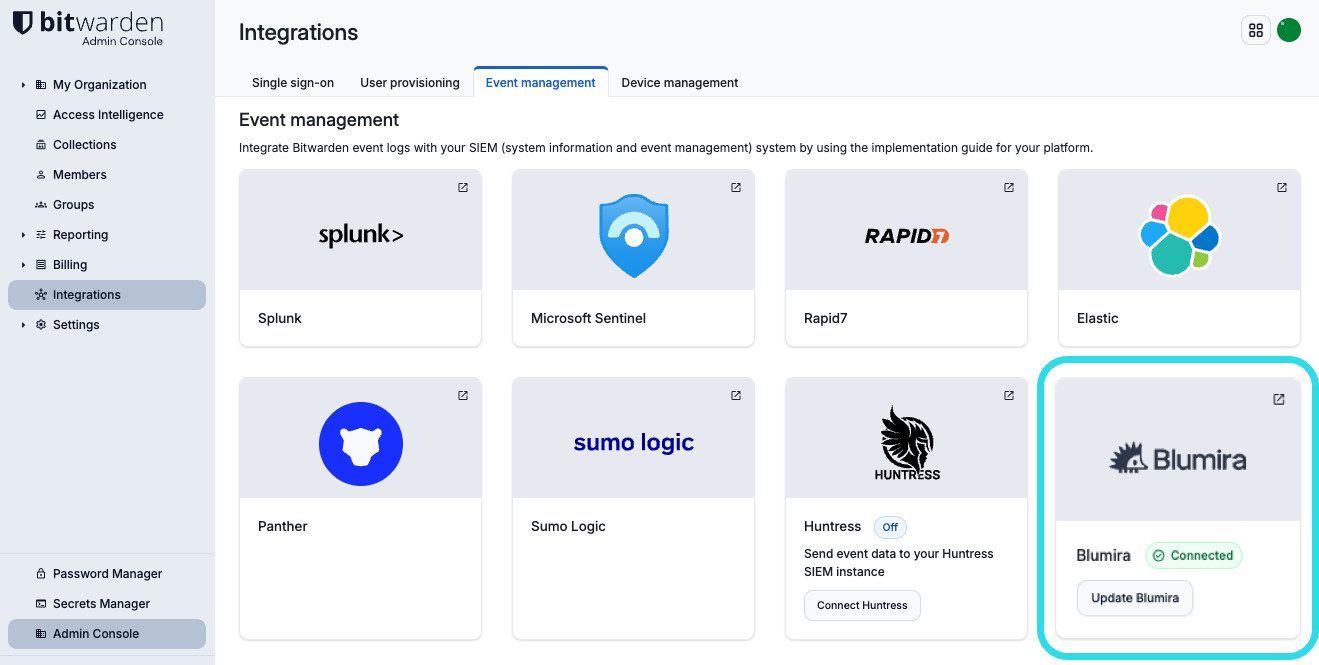Click the Members person icon
1319x665 pixels.
click(41, 175)
